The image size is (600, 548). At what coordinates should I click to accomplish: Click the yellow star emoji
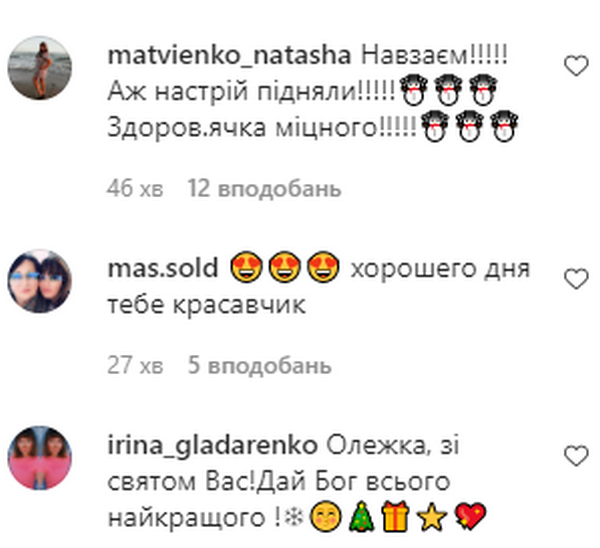432,517
